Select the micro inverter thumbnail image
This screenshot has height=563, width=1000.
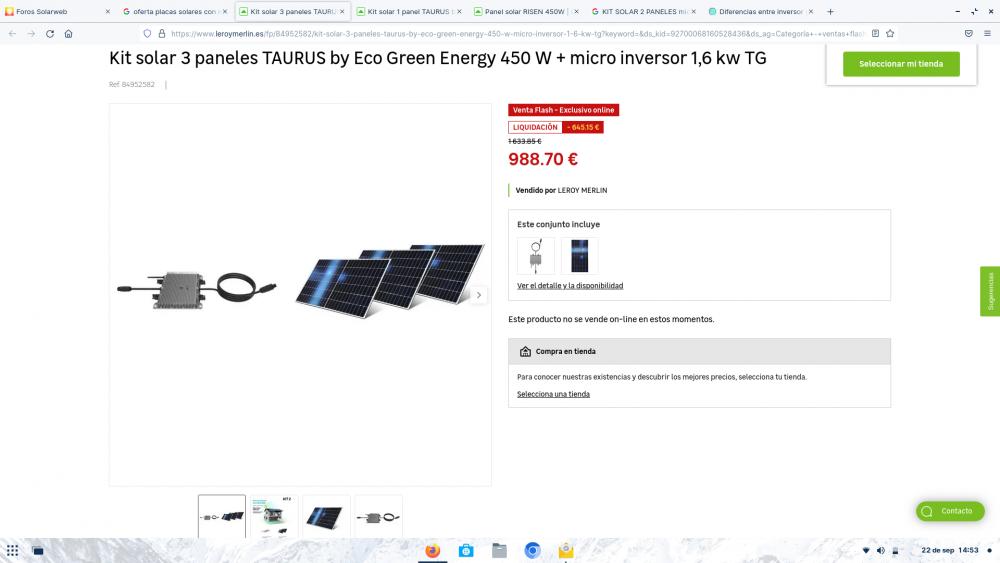[379, 516]
